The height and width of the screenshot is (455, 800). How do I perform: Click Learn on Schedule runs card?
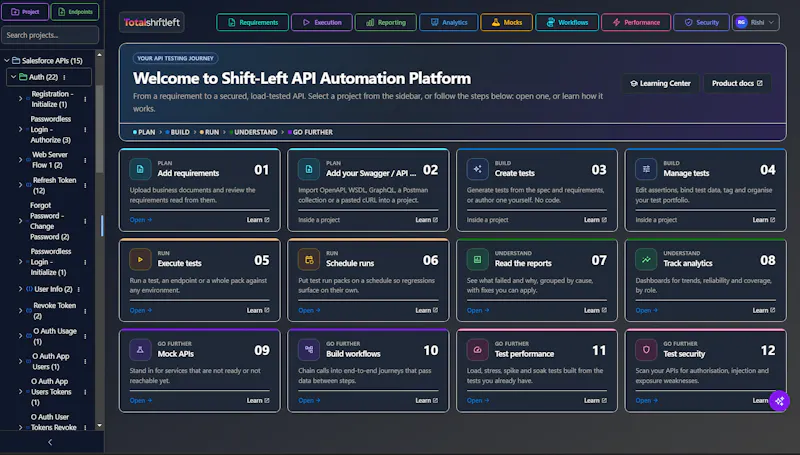(x=427, y=310)
